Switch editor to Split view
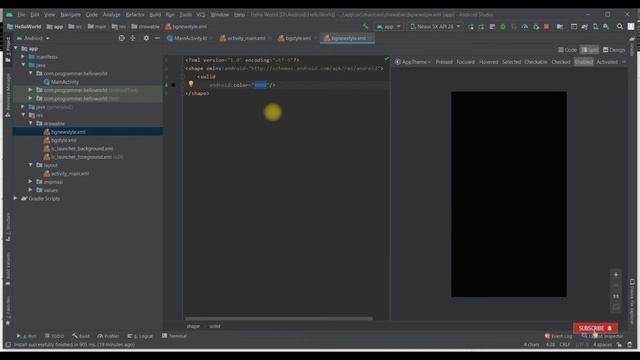640x360 pixels. pyautogui.click(x=589, y=50)
